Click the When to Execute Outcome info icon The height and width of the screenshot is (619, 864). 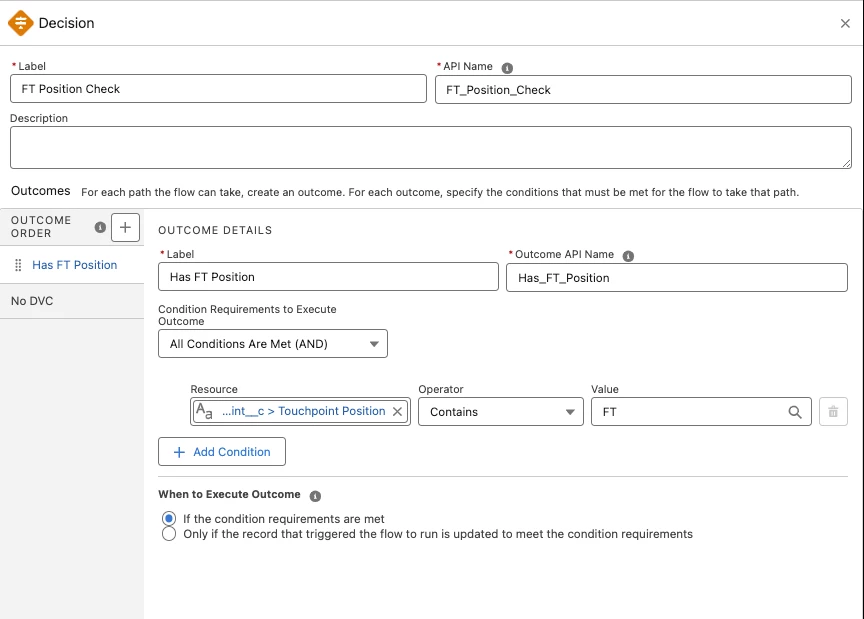[x=315, y=495]
